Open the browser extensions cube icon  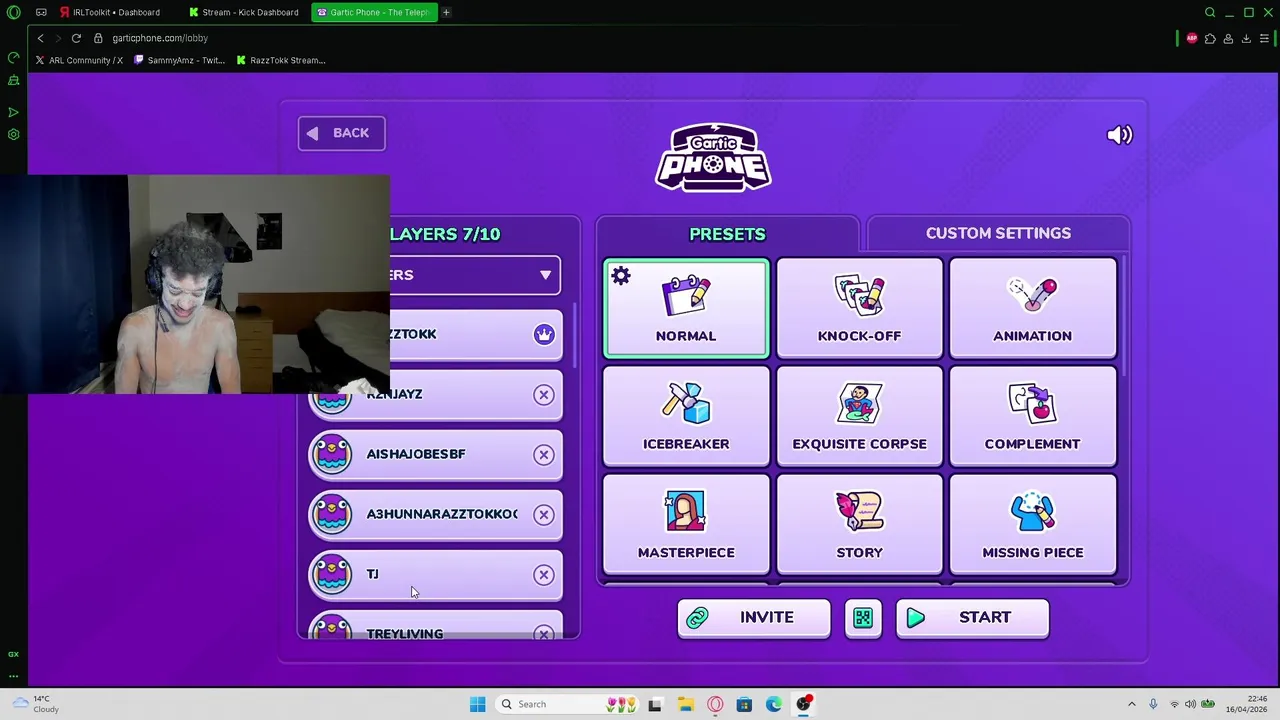[x=1210, y=38]
